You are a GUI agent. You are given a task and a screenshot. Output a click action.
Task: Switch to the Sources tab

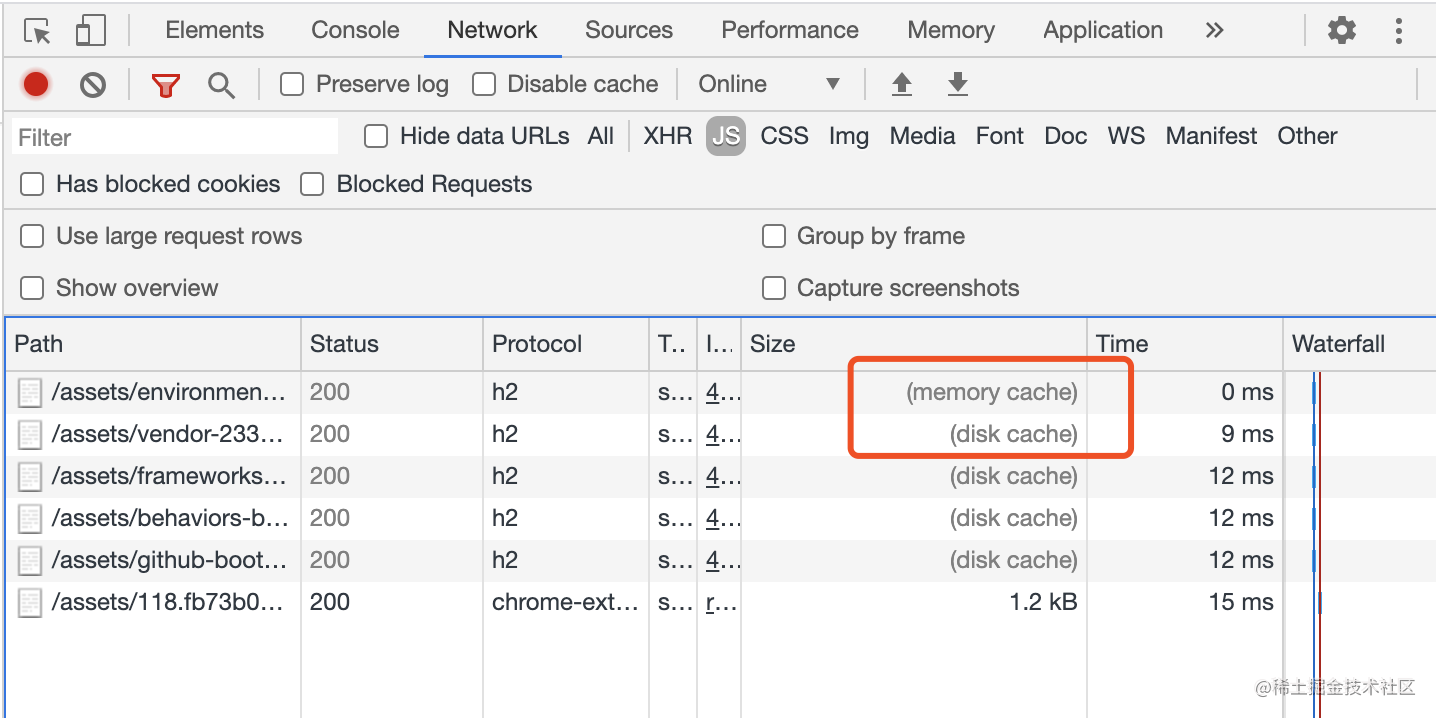coord(629,30)
